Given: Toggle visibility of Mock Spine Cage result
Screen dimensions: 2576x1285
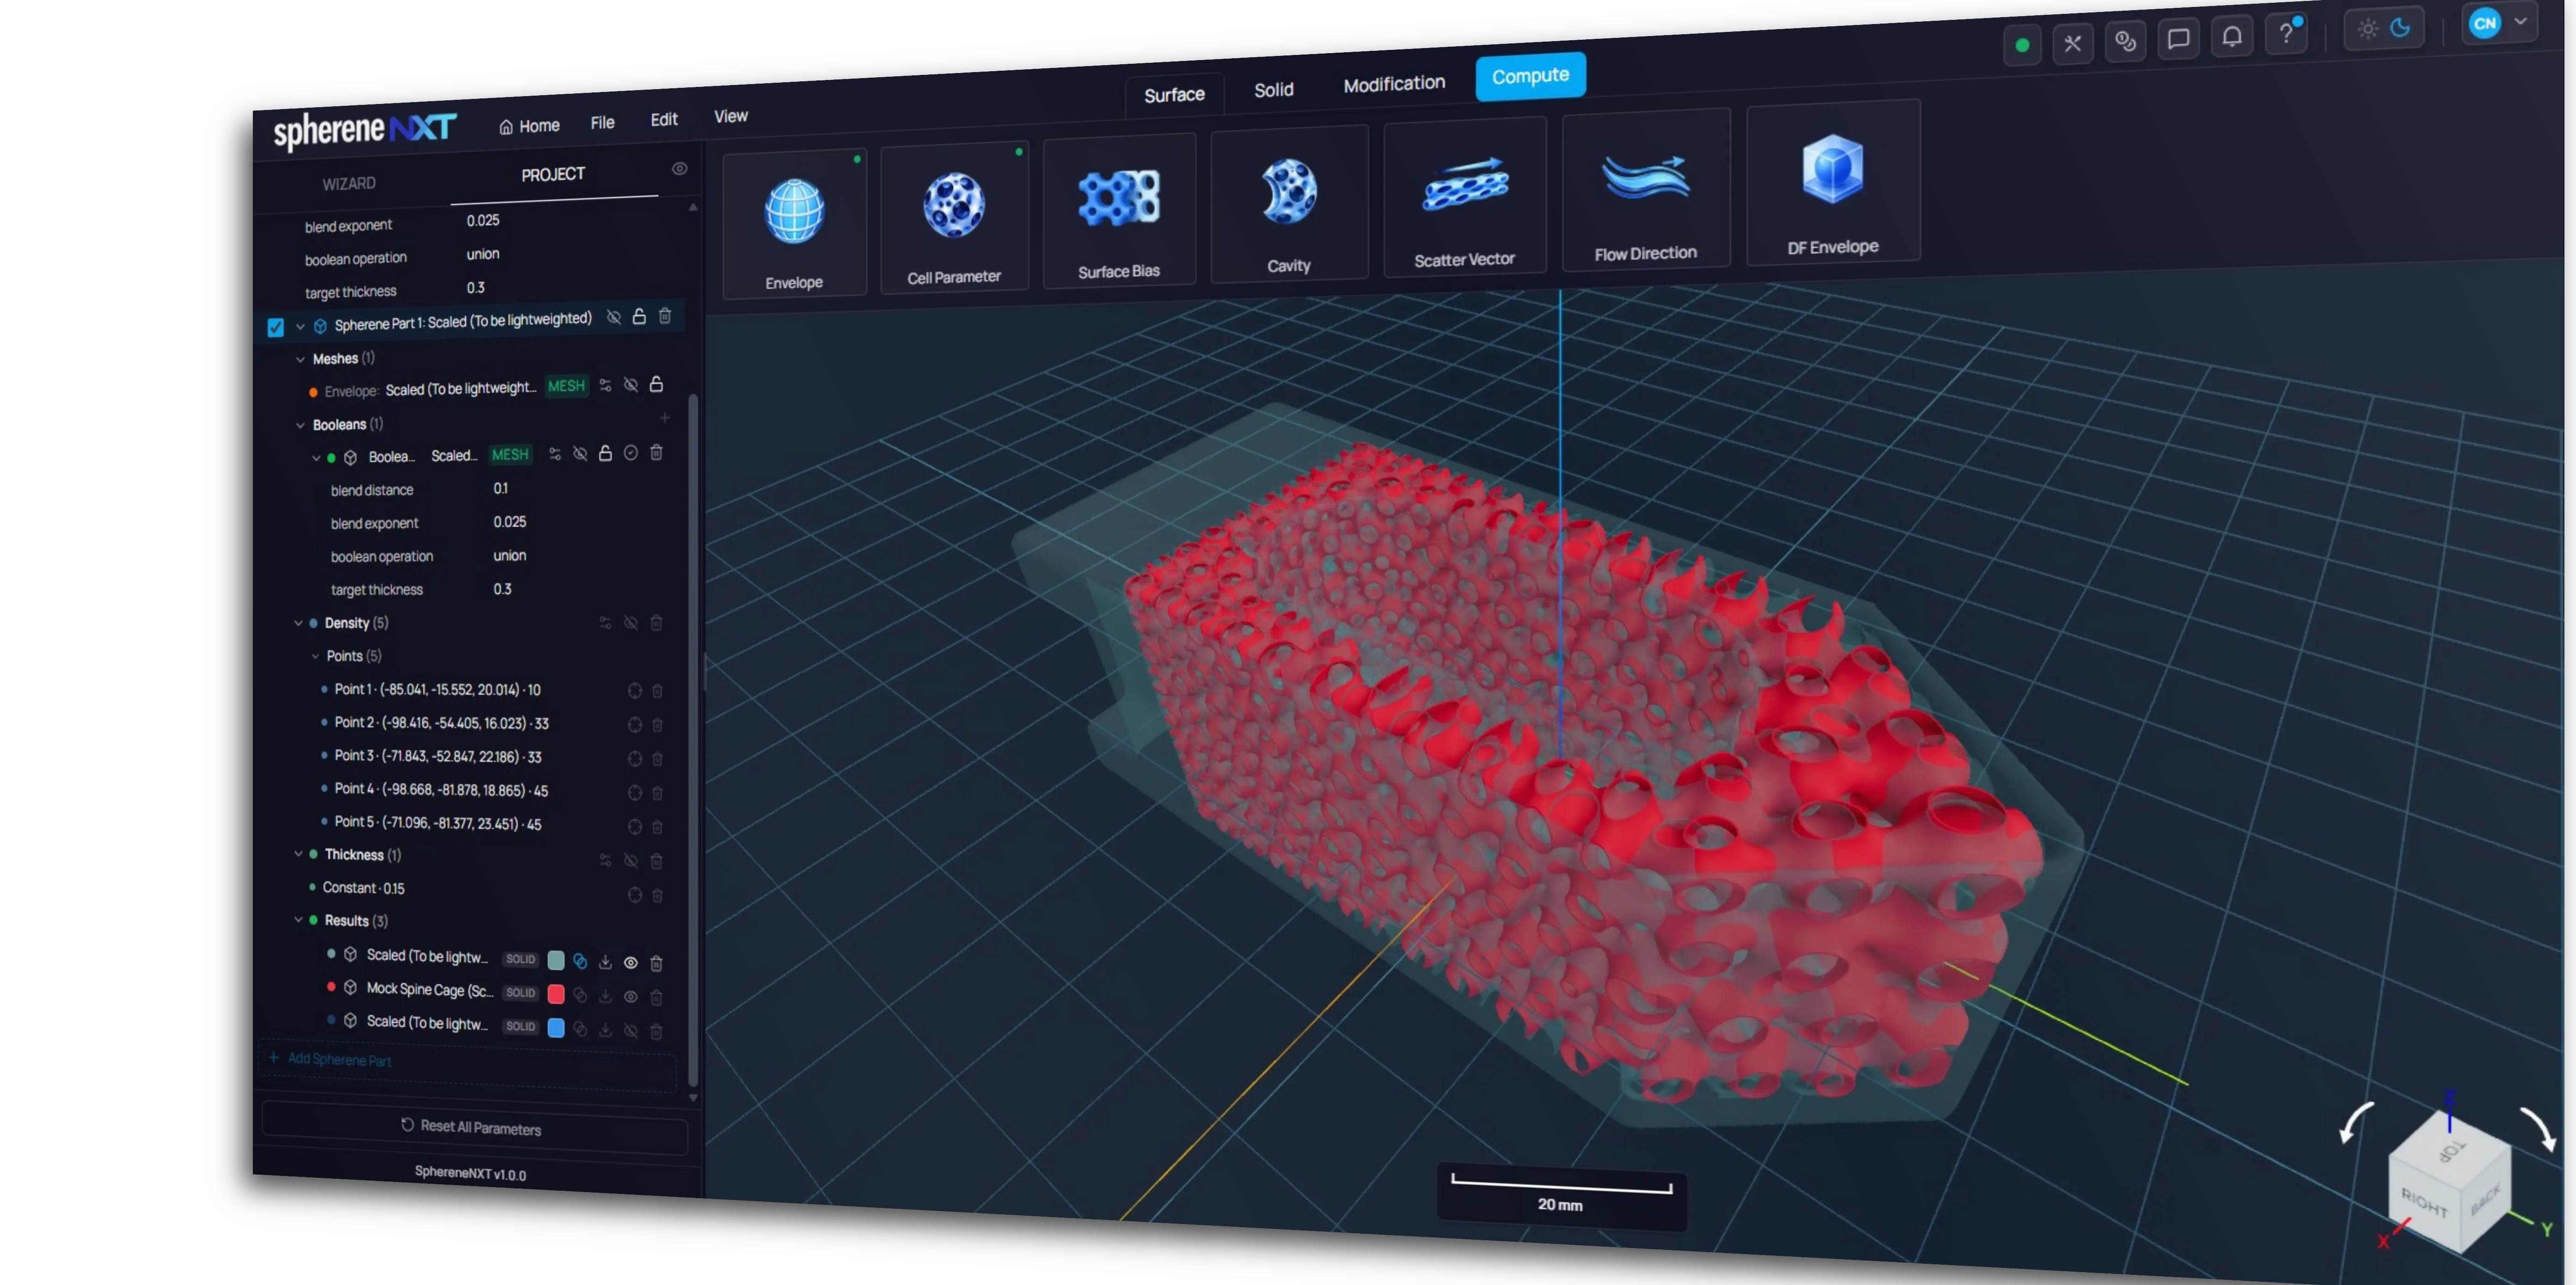Looking at the screenshot, I should tap(631, 997).
